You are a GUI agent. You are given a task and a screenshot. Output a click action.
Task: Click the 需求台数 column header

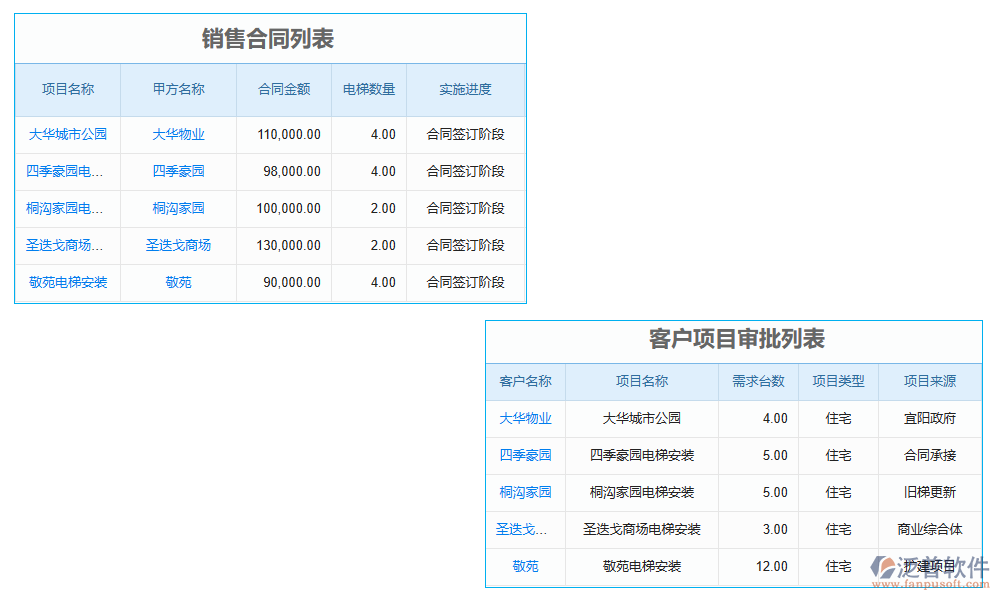point(756,381)
